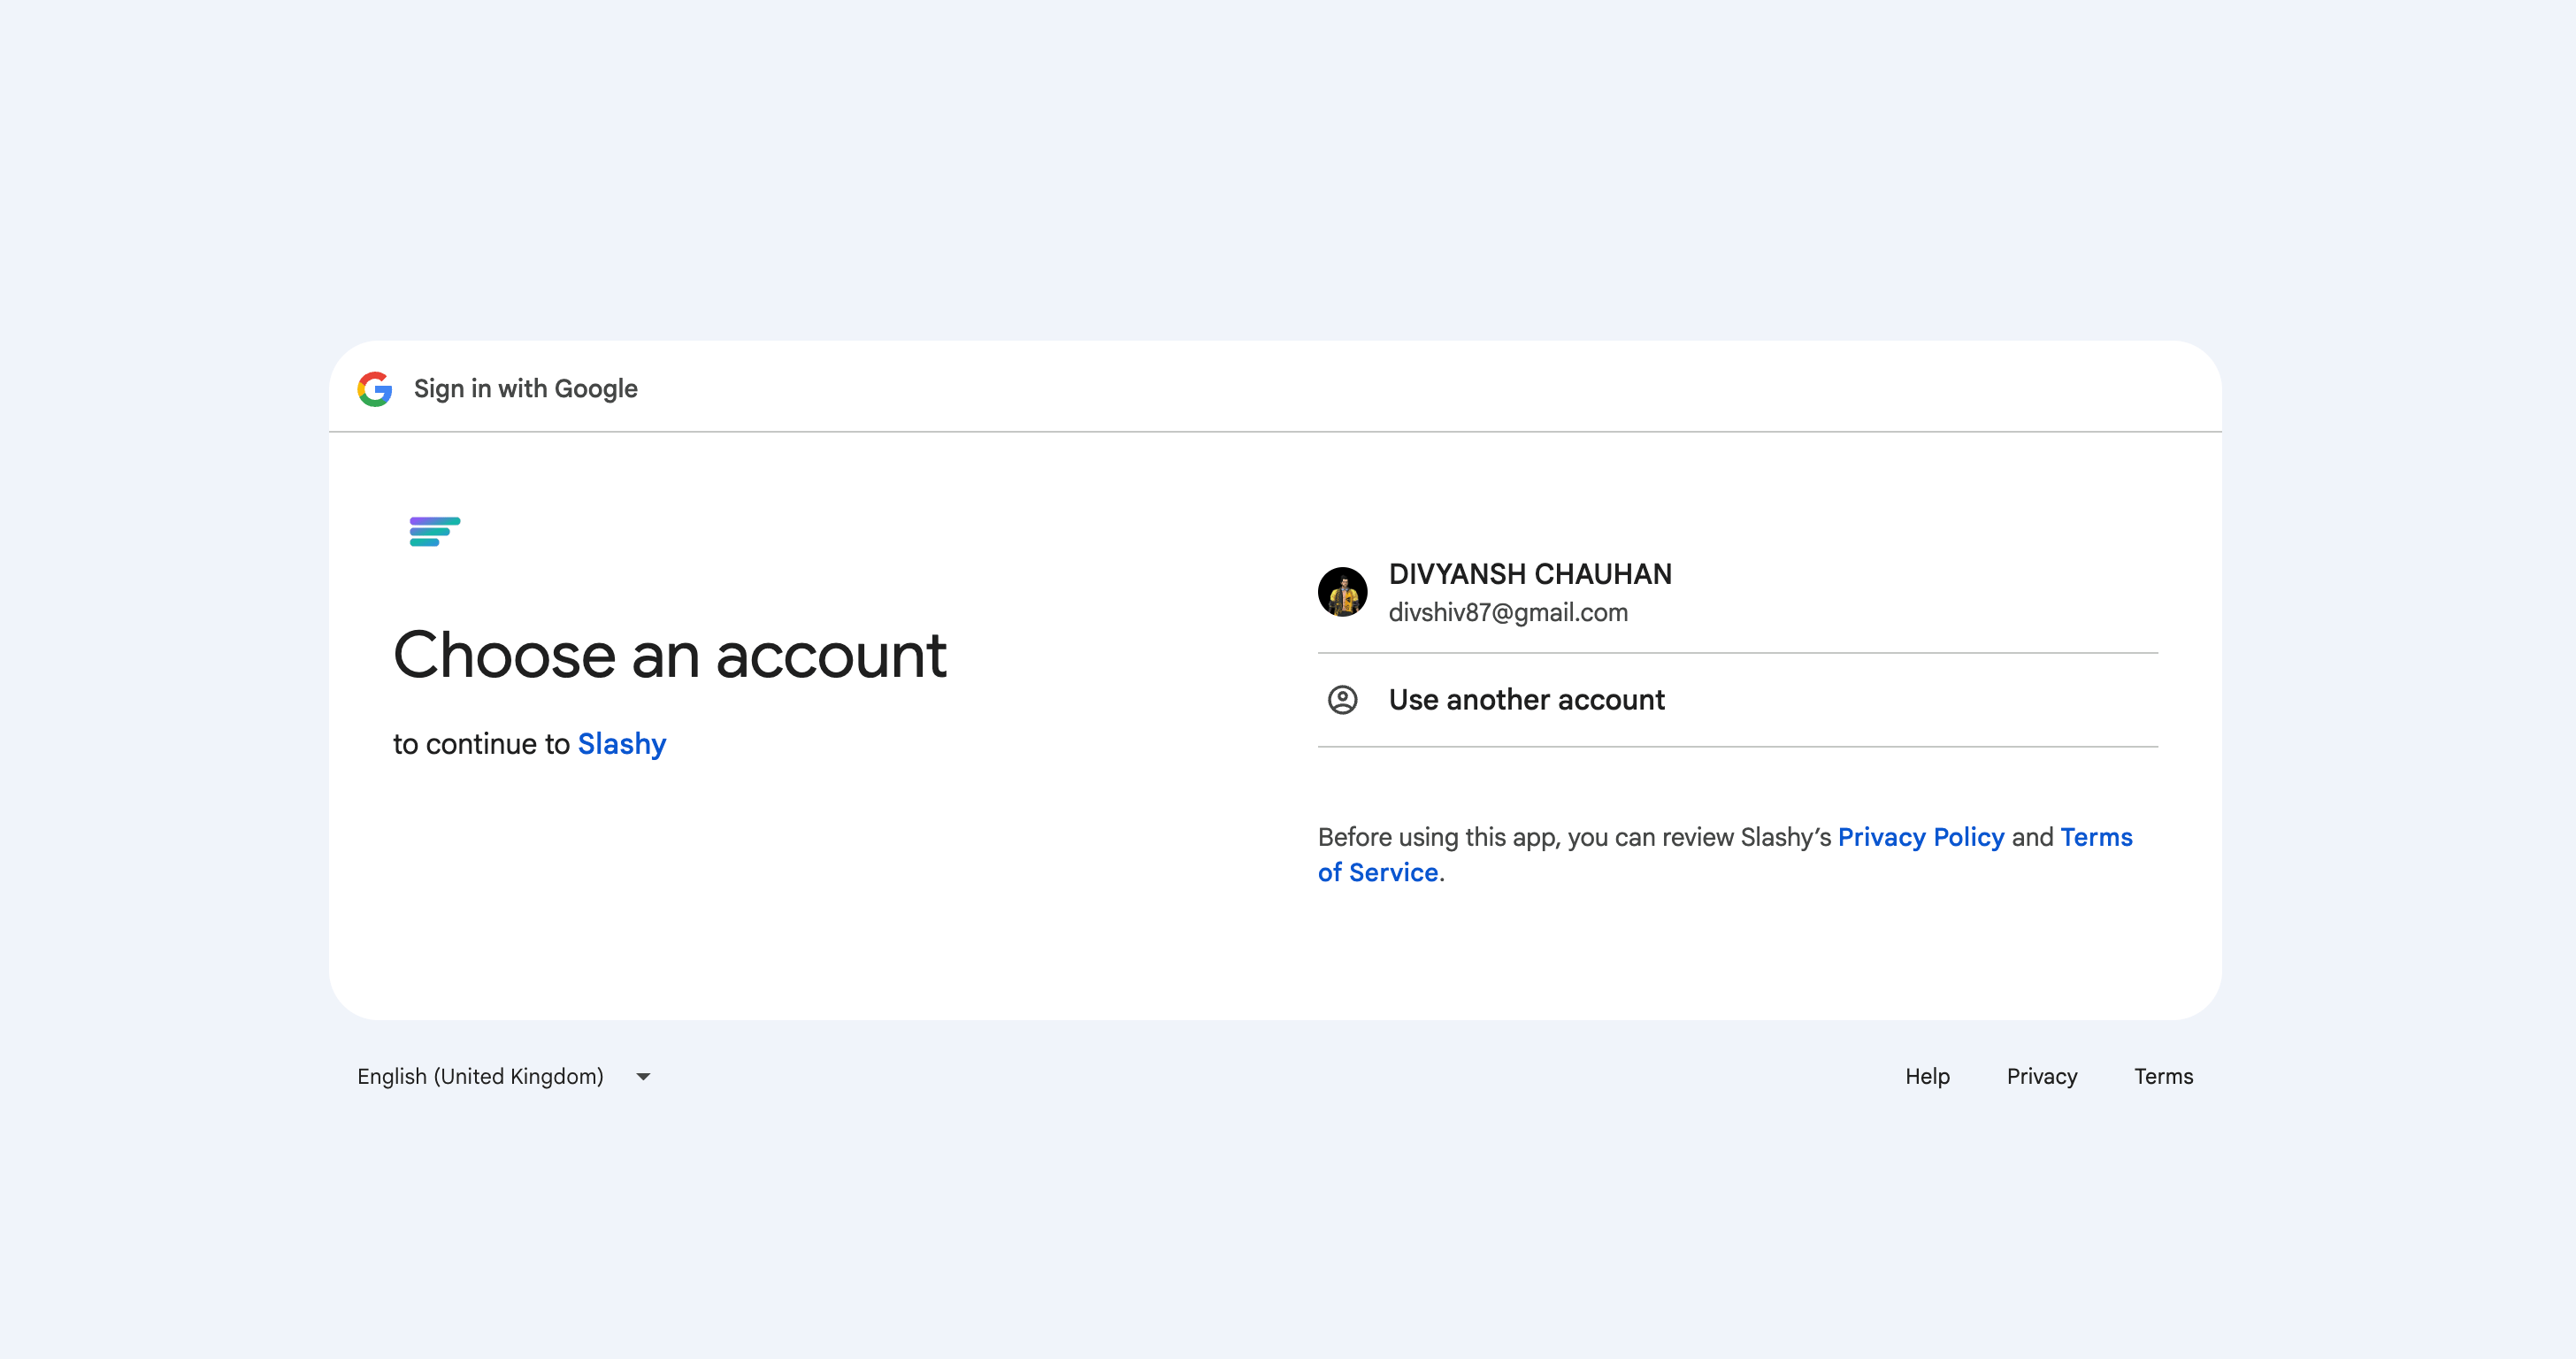Select Use another account

tap(1738, 700)
